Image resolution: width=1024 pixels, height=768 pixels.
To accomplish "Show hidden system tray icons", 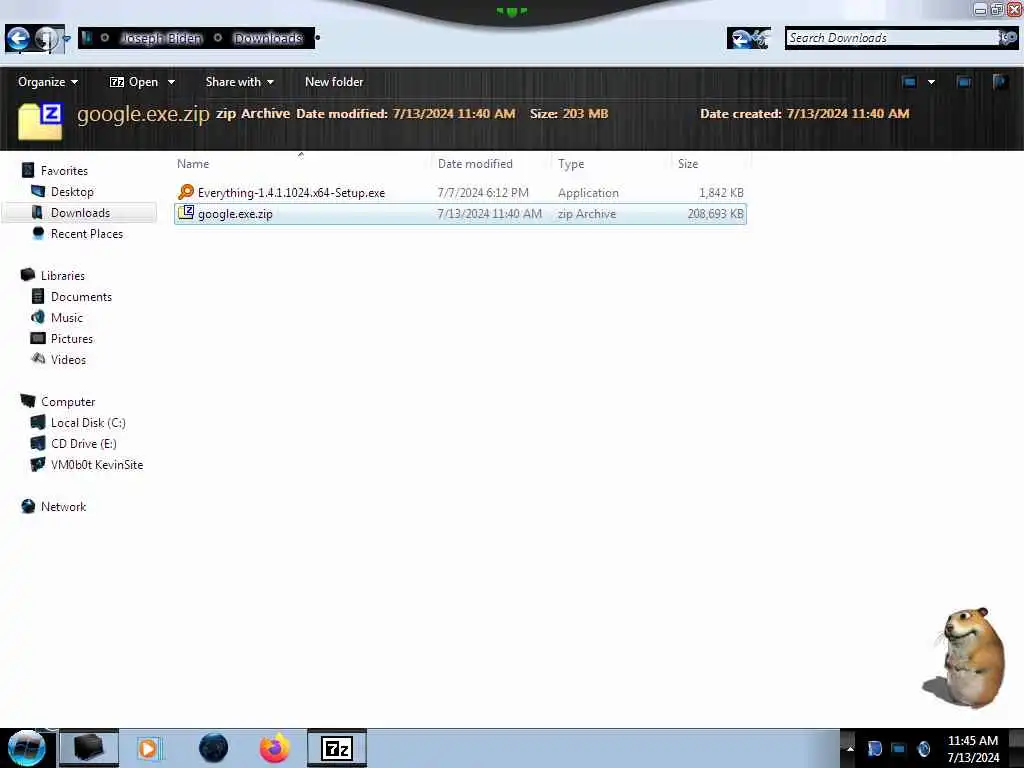I will (x=850, y=748).
